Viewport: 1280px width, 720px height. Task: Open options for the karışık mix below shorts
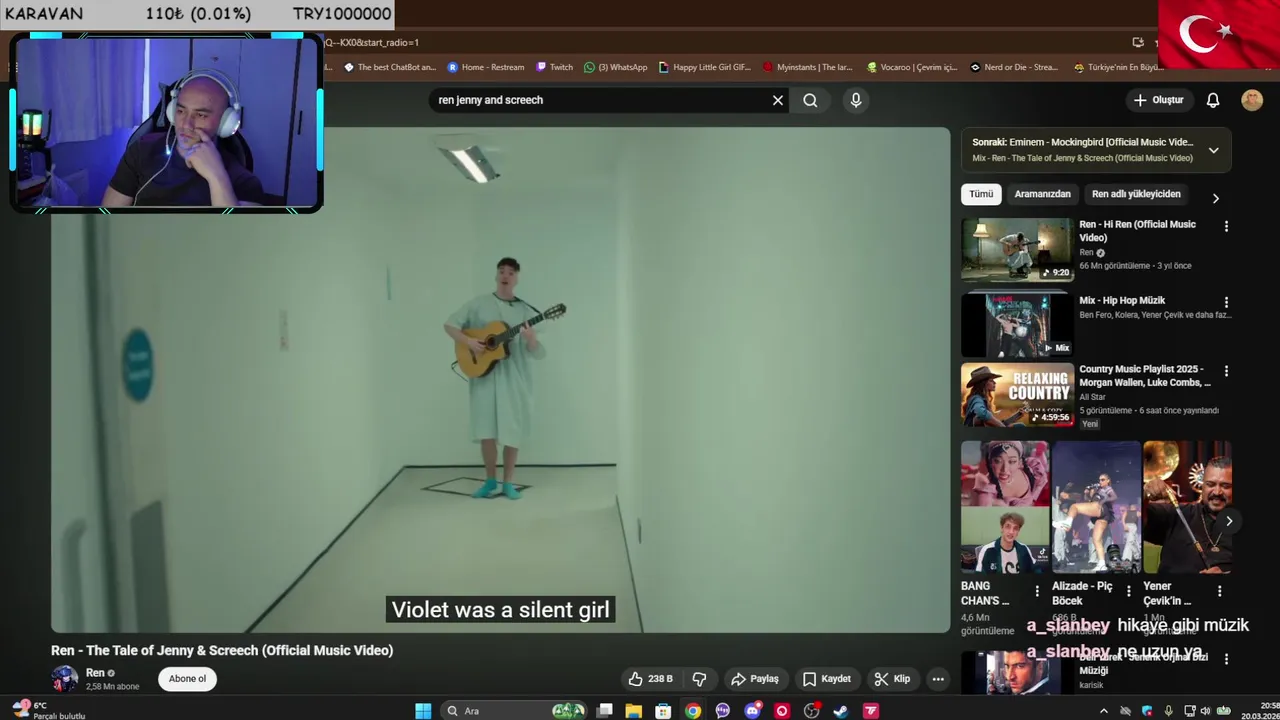point(1226,659)
